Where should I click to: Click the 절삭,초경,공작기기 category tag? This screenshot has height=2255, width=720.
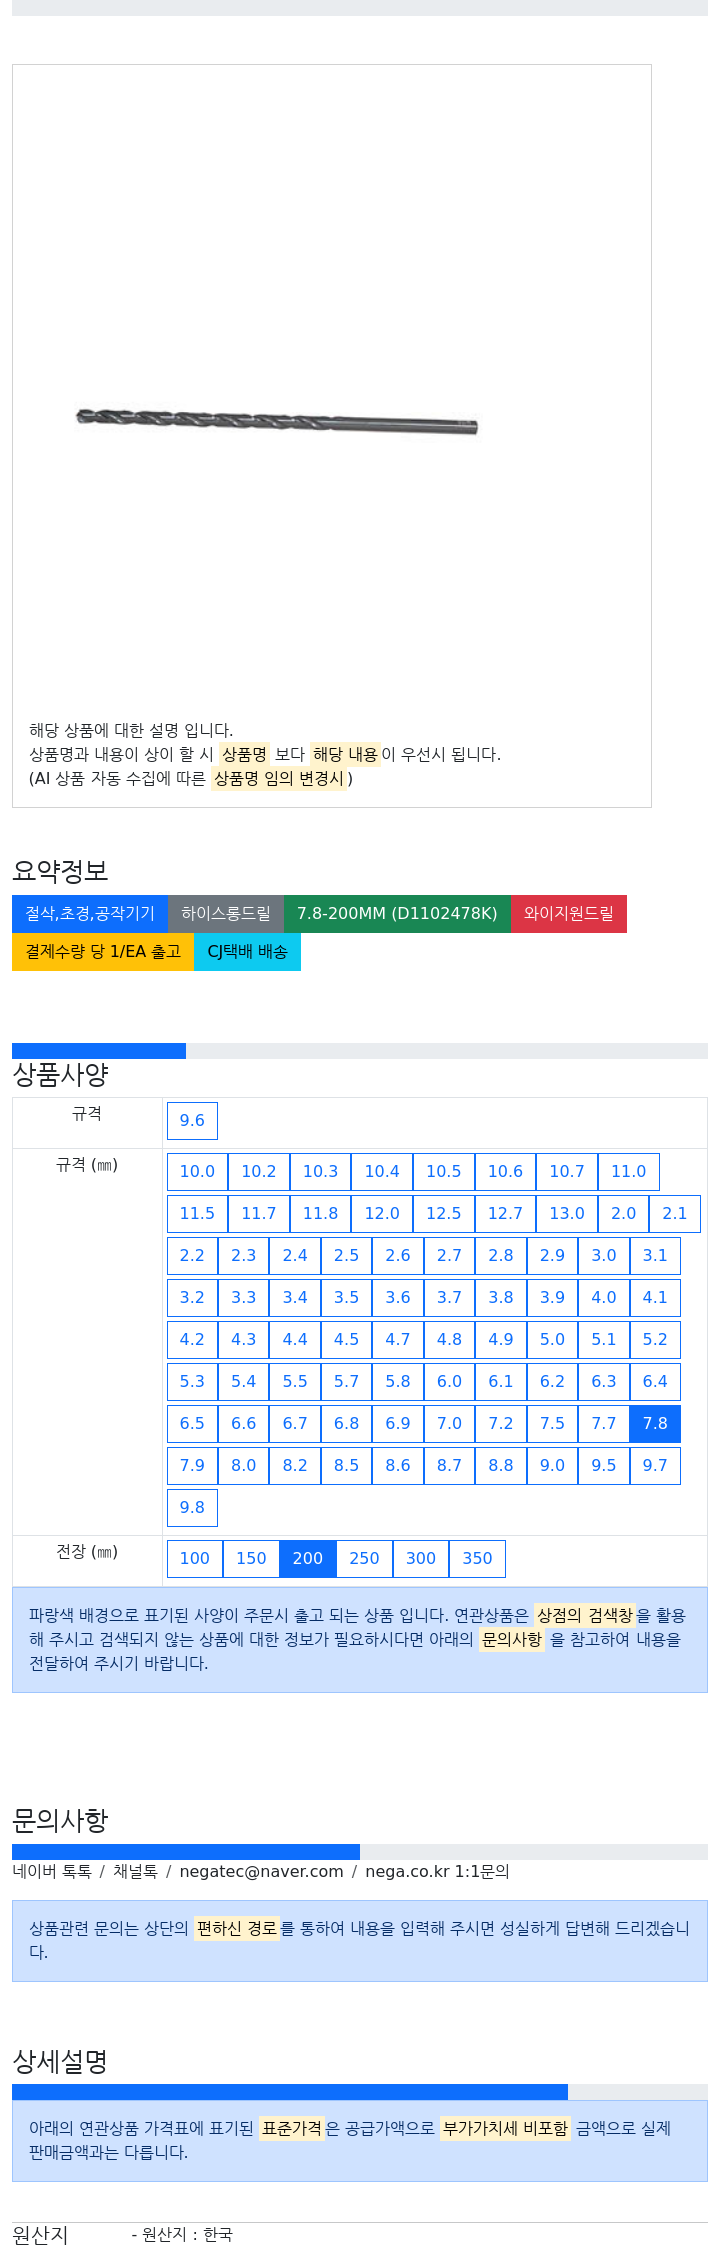click(90, 913)
